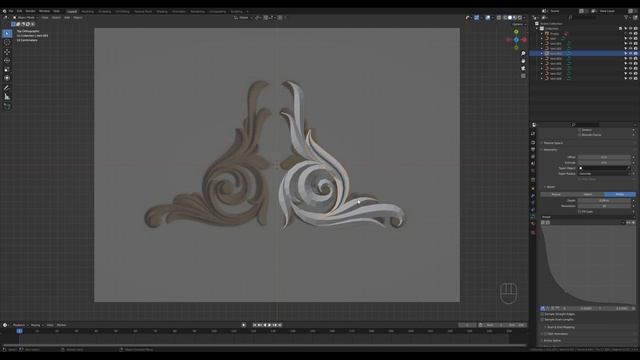The height and width of the screenshot is (360, 640).
Task: Collapse the Geometry panel
Action: coord(550,150)
